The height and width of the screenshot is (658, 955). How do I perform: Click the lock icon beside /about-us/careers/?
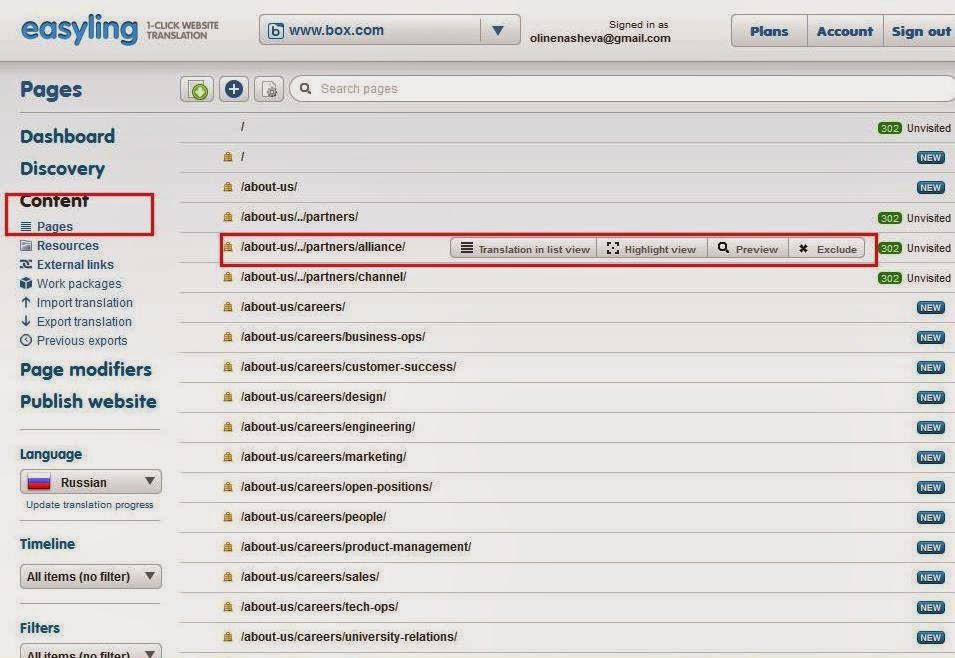coord(228,306)
